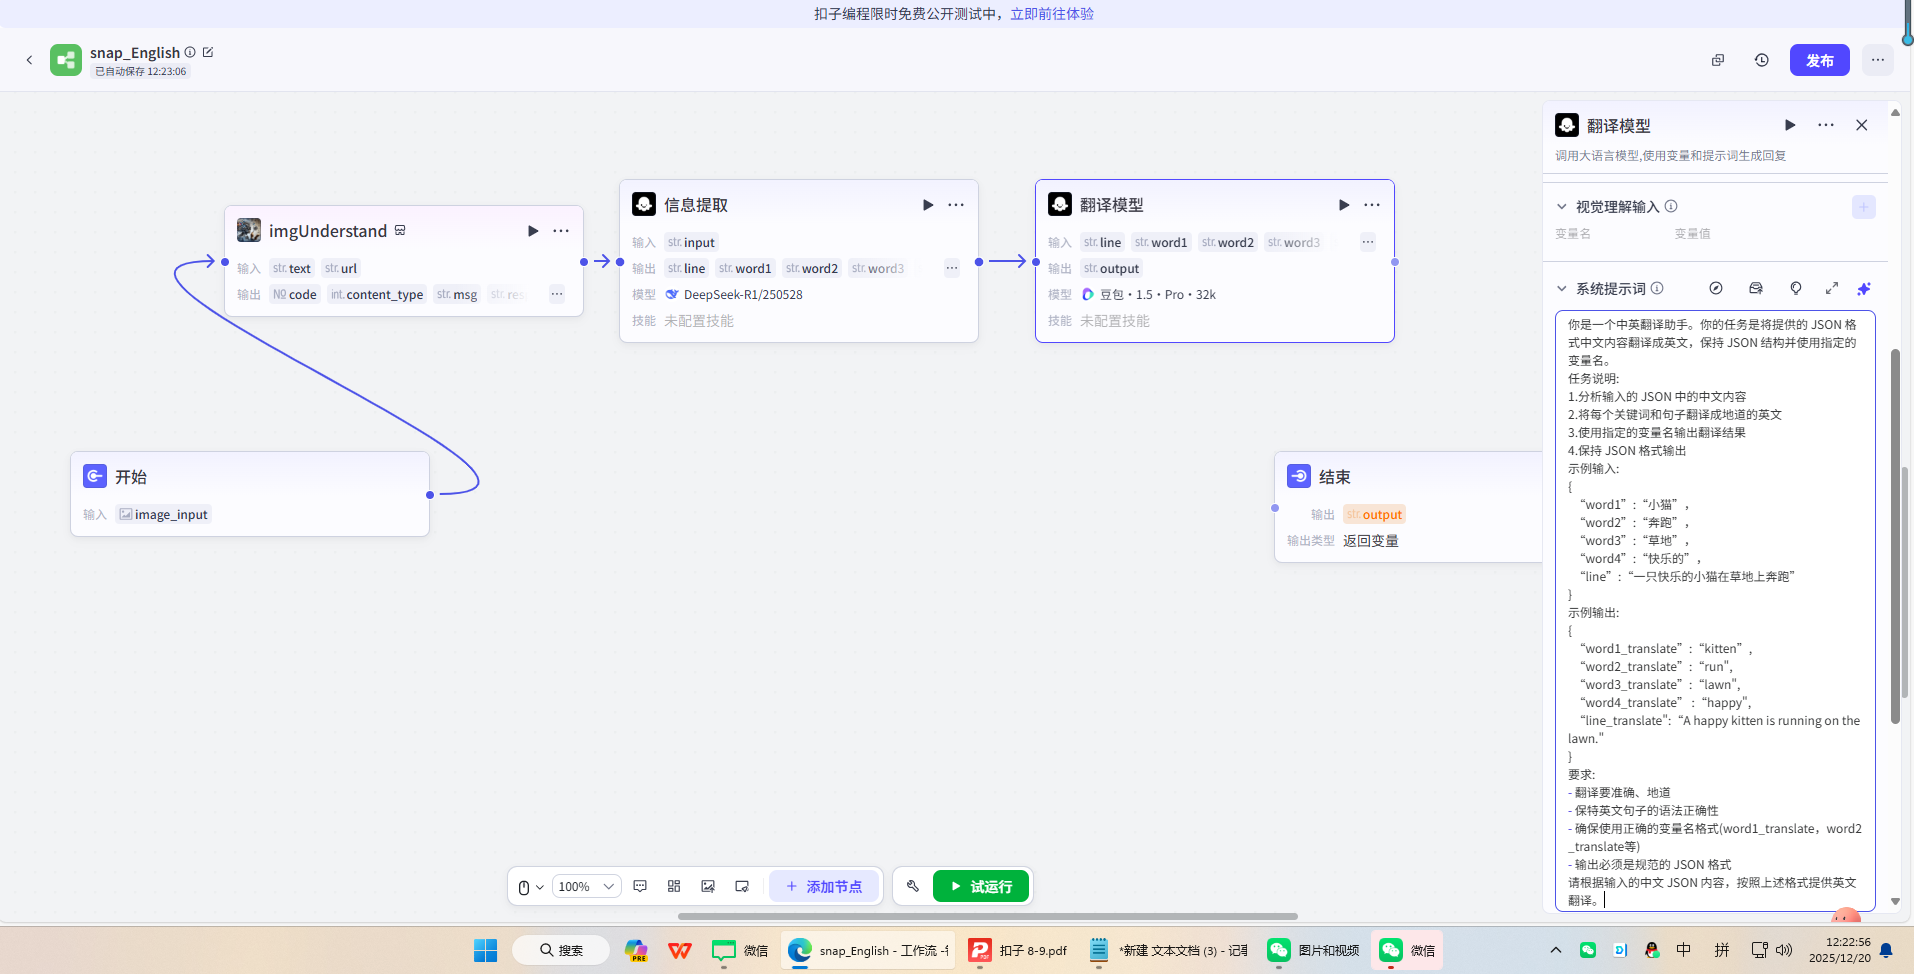Open the WPS Office taskbar icon

point(680,950)
